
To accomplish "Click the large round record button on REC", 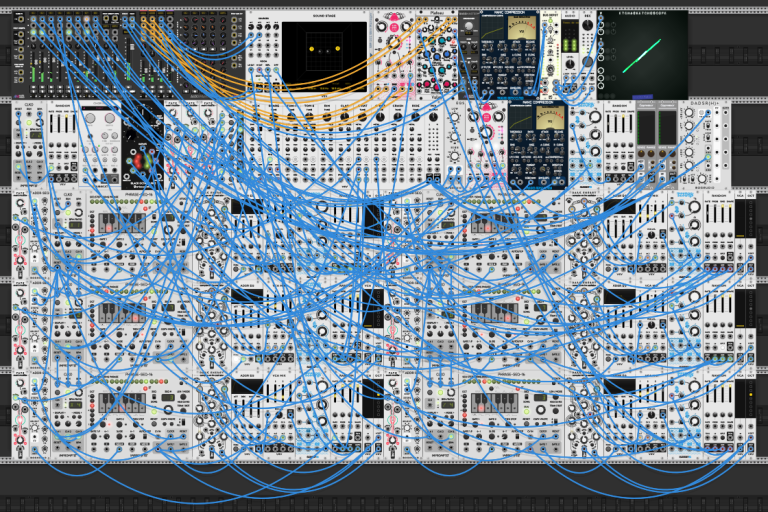I will 587,61.
